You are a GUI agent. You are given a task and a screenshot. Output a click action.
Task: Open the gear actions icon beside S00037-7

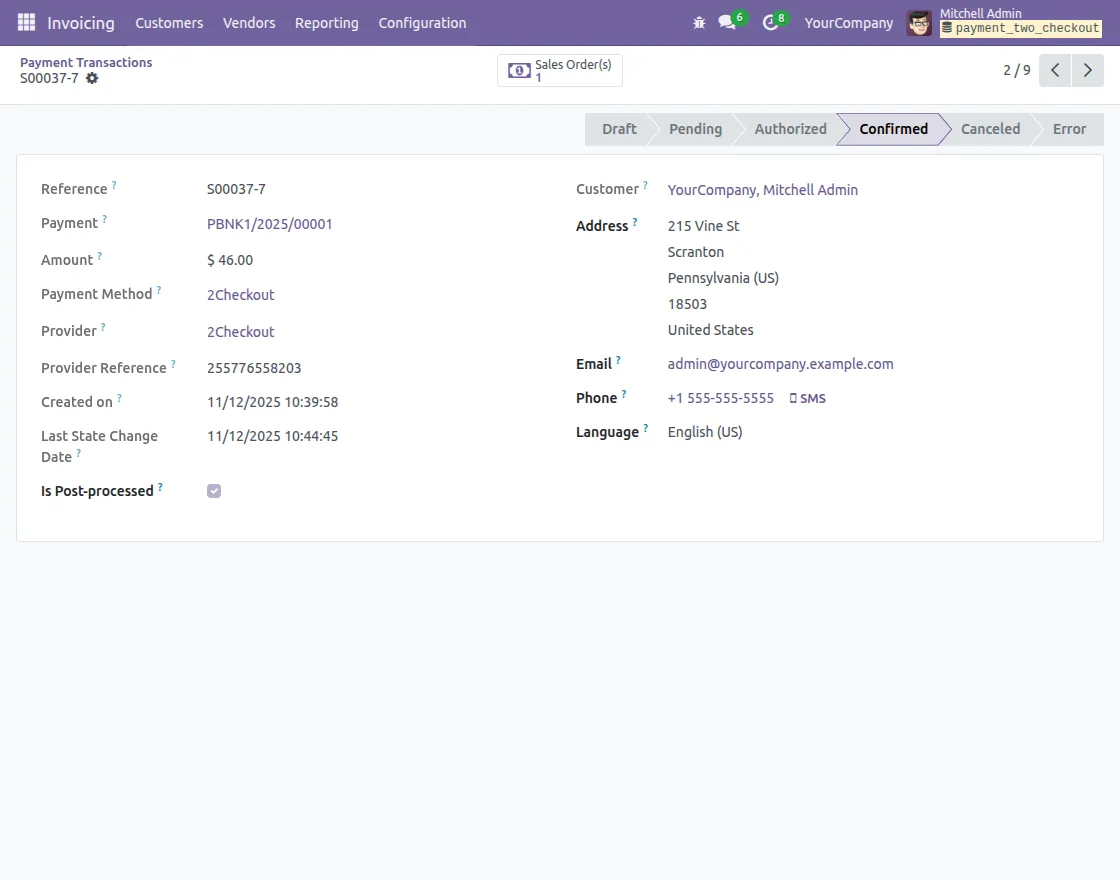pyautogui.click(x=92, y=78)
